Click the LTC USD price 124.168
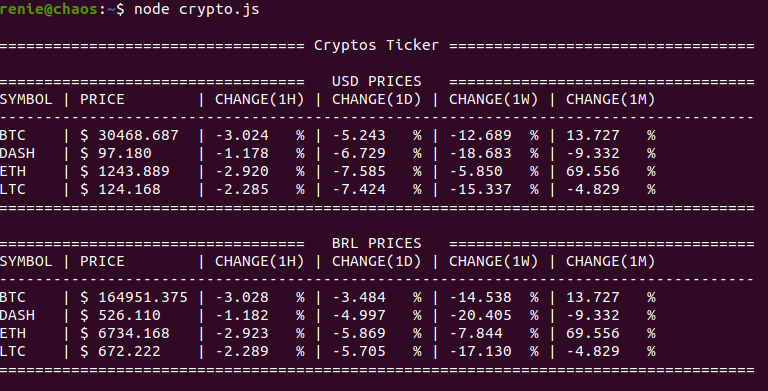This screenshot has width=768, height=391. coord(129,190)
